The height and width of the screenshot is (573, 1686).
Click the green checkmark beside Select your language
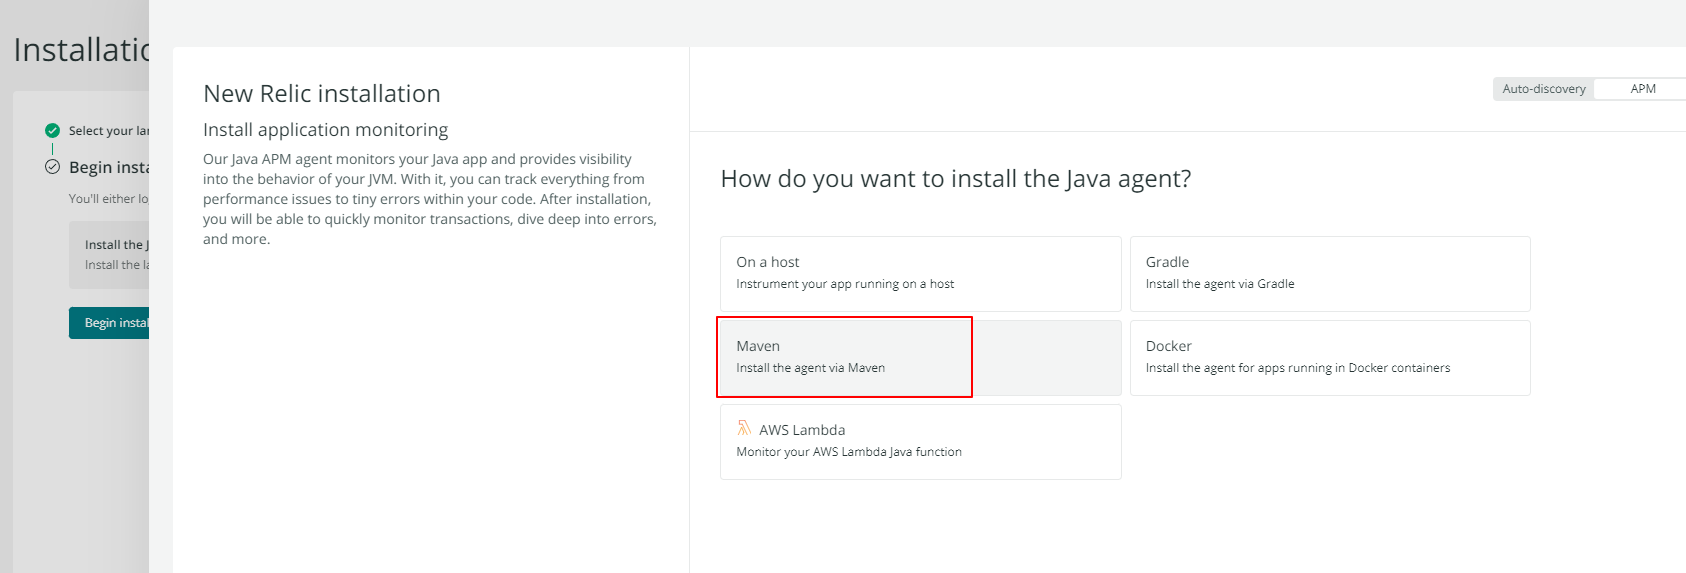tap(52, 130)
